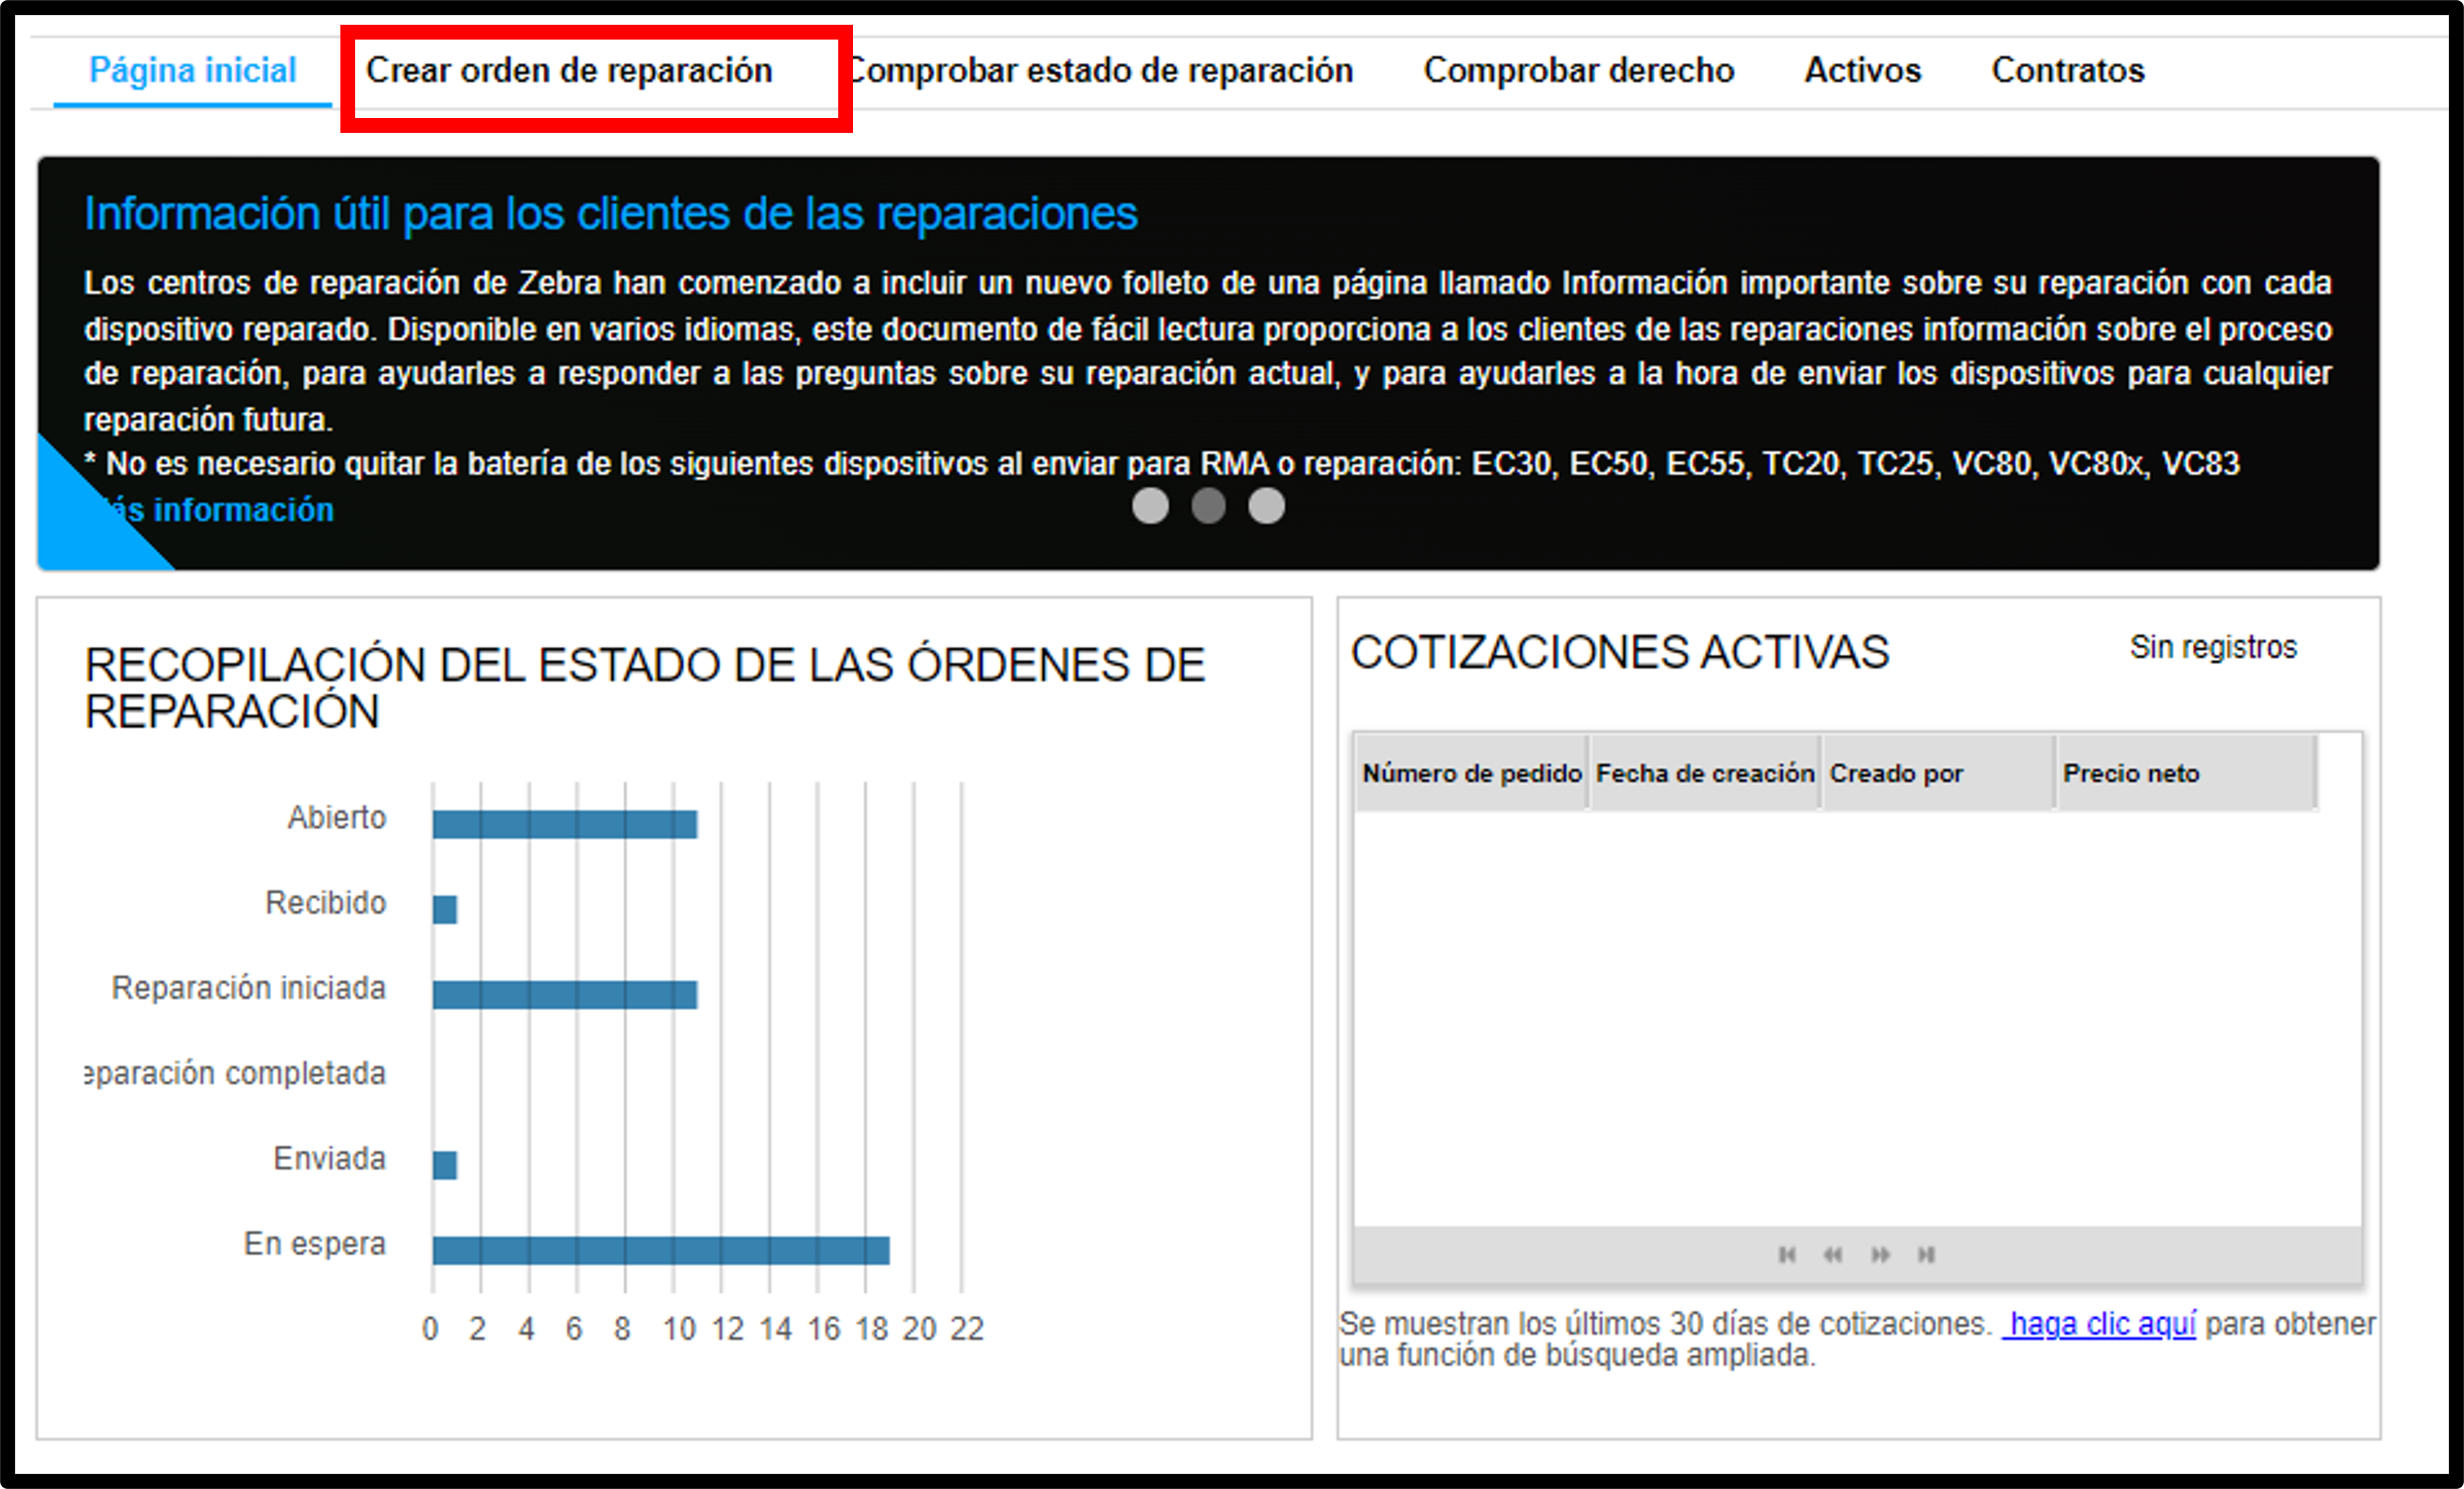The image size is (2464, 1489).
Task: Click the En espera bar in chart
Action: [x=661, y=1250]
